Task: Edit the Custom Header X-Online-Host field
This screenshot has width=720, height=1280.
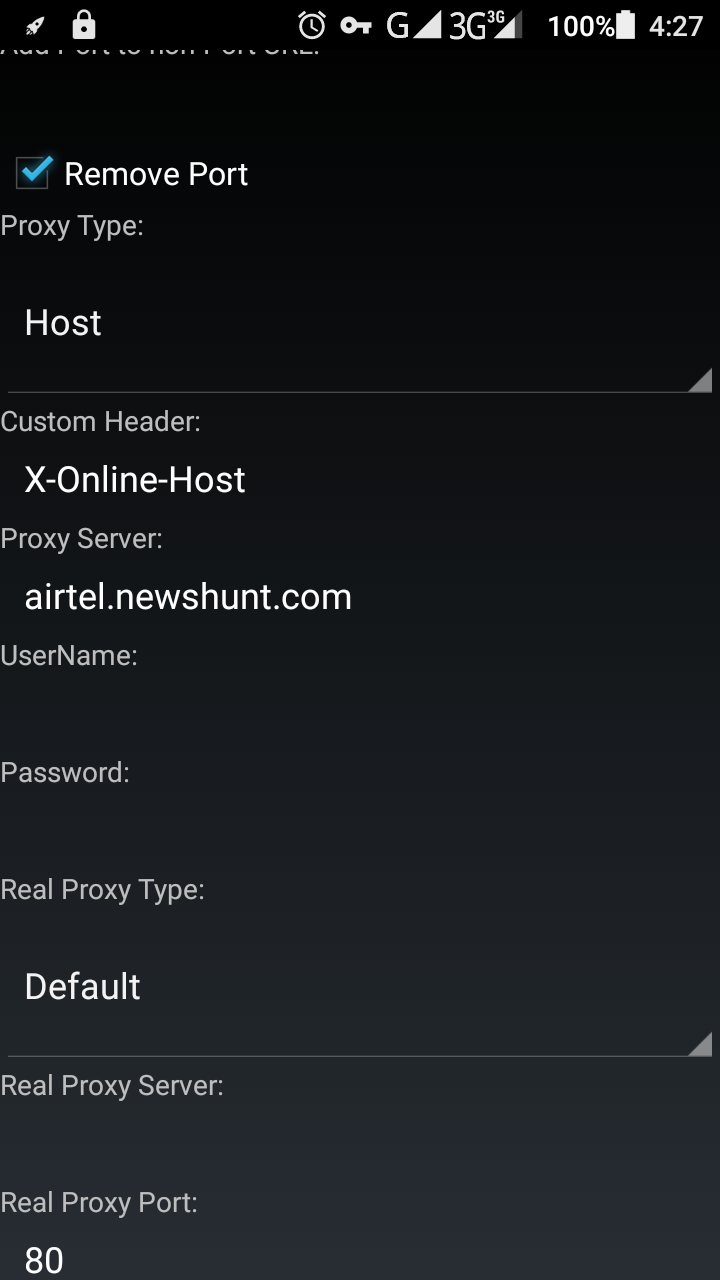Action: coord(360,480)
